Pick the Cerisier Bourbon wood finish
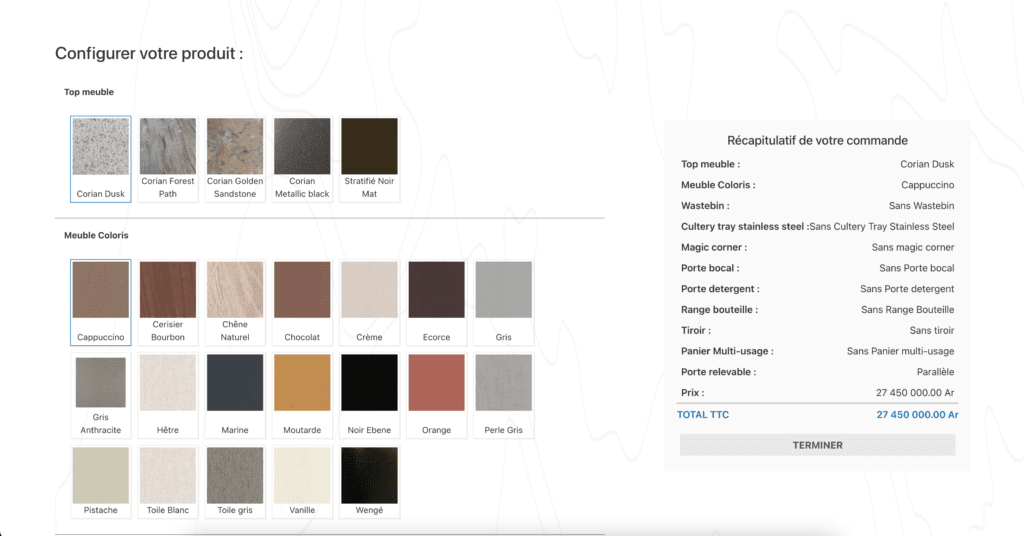 [x=167, y=290]
